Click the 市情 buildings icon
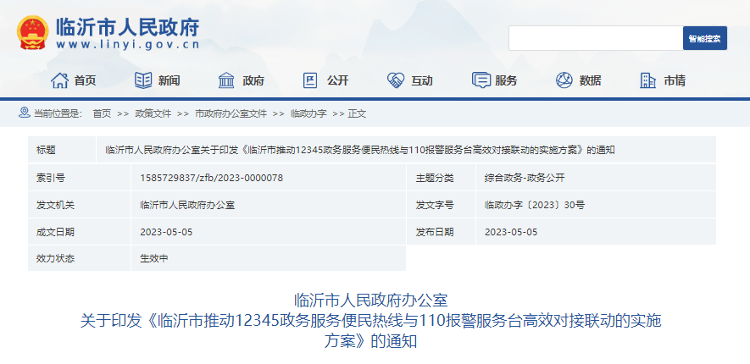This screenshot has height=364, width=750. (648, 80)
